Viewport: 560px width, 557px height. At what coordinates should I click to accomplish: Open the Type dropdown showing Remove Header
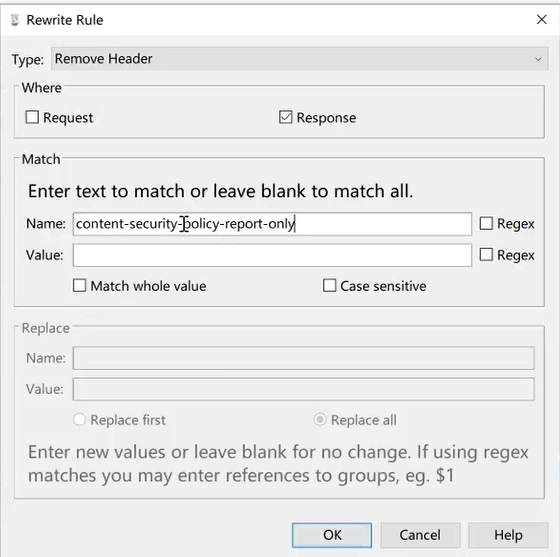click(299, 59)
